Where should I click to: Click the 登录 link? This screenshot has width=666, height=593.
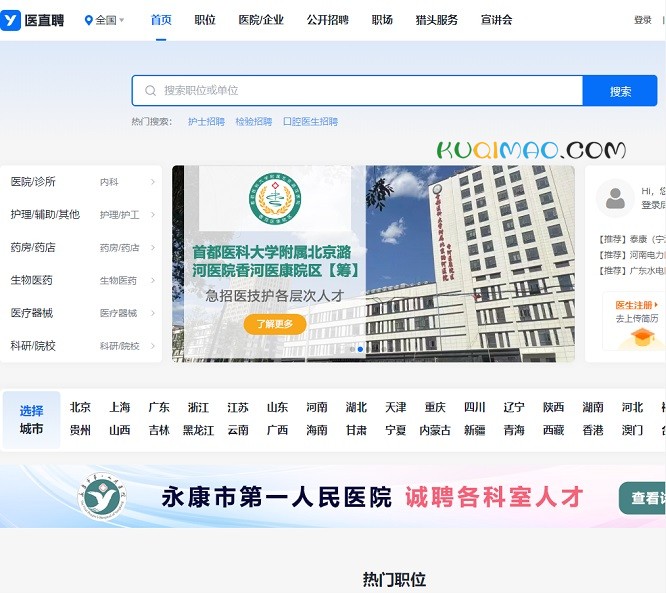click(x=643, y=20)
